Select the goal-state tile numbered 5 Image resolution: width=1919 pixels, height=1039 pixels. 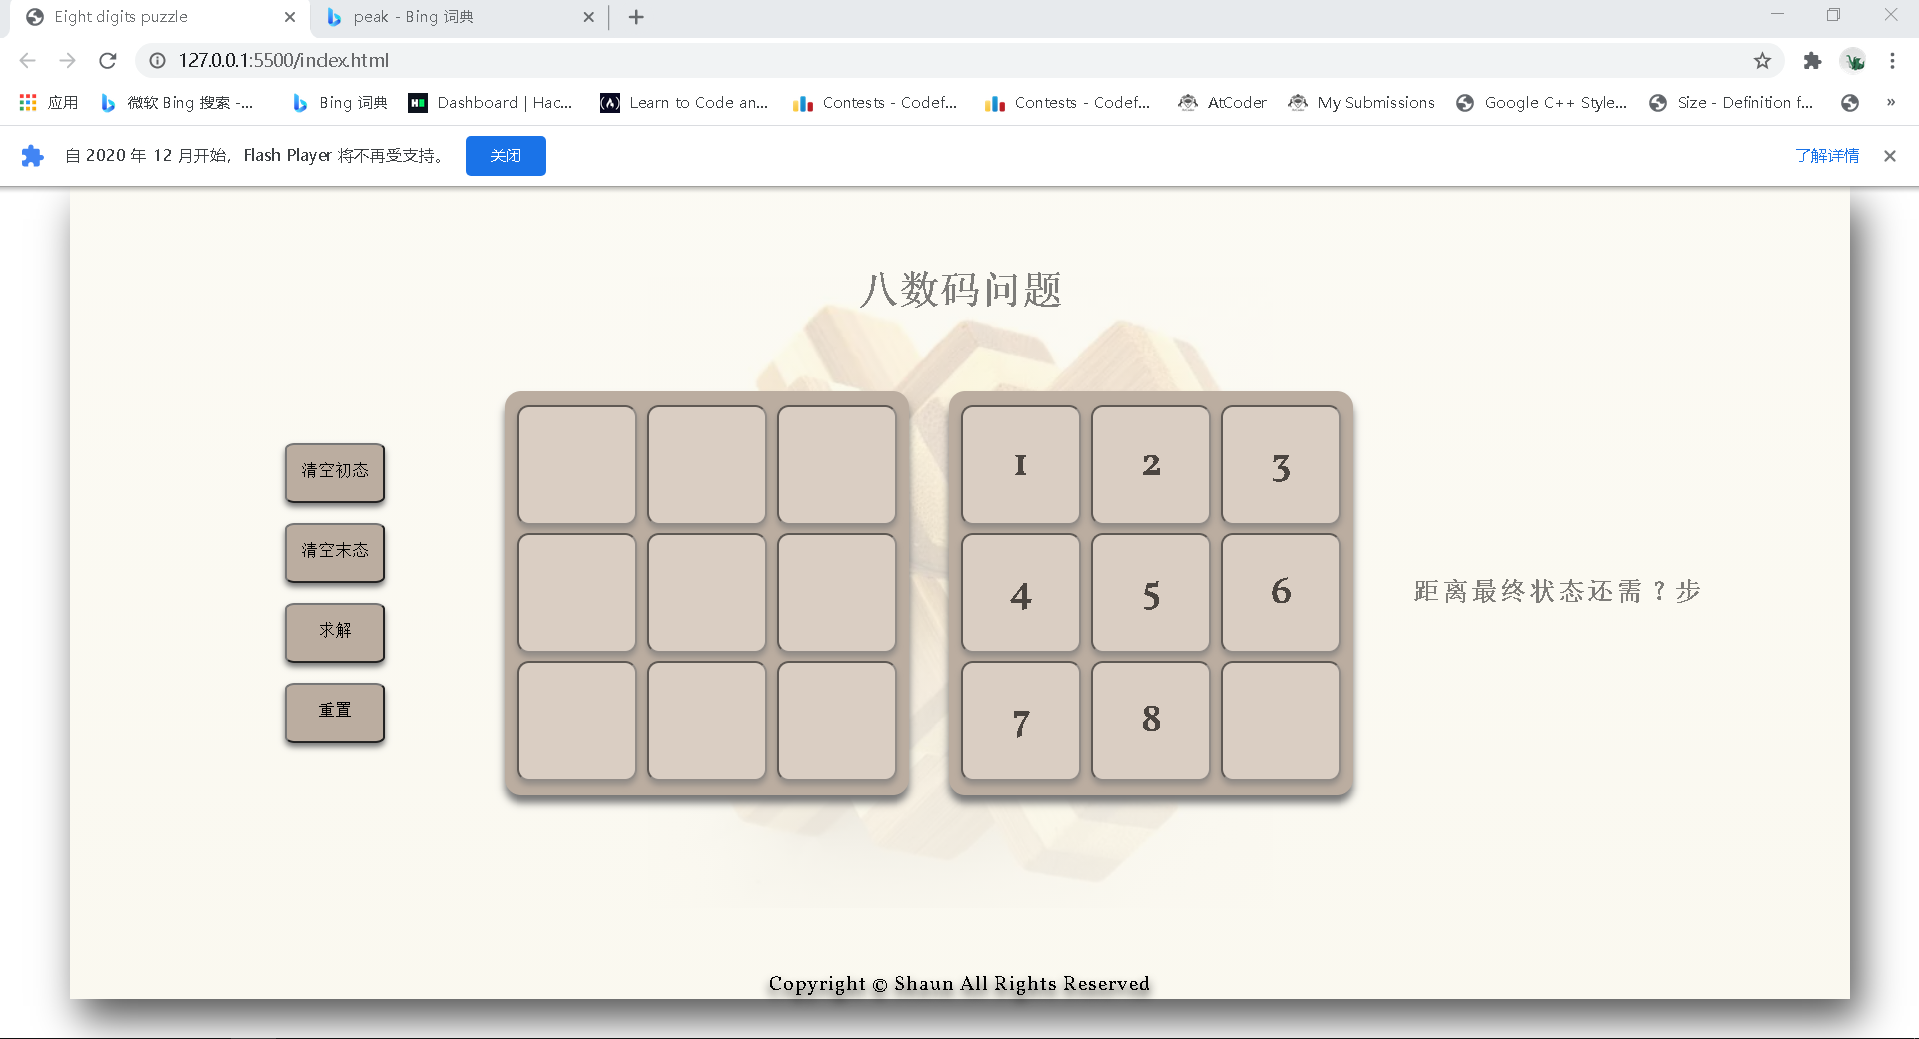1150,593
